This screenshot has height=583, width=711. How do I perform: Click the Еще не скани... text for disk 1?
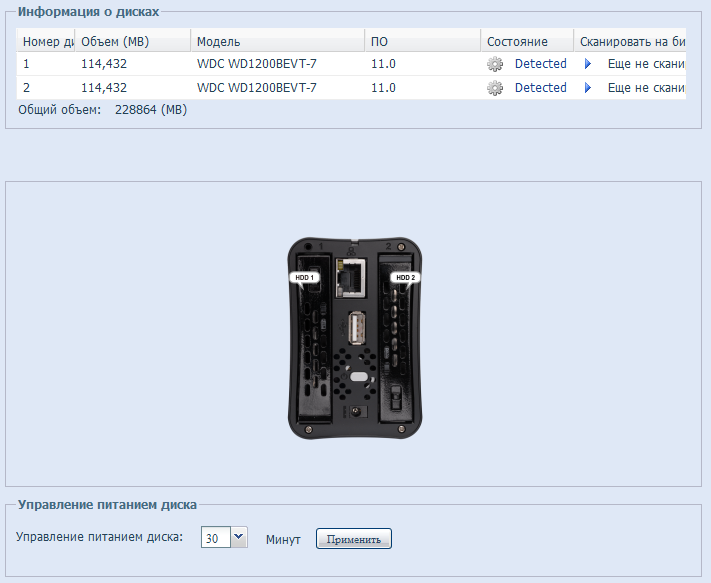coord(646,64)
